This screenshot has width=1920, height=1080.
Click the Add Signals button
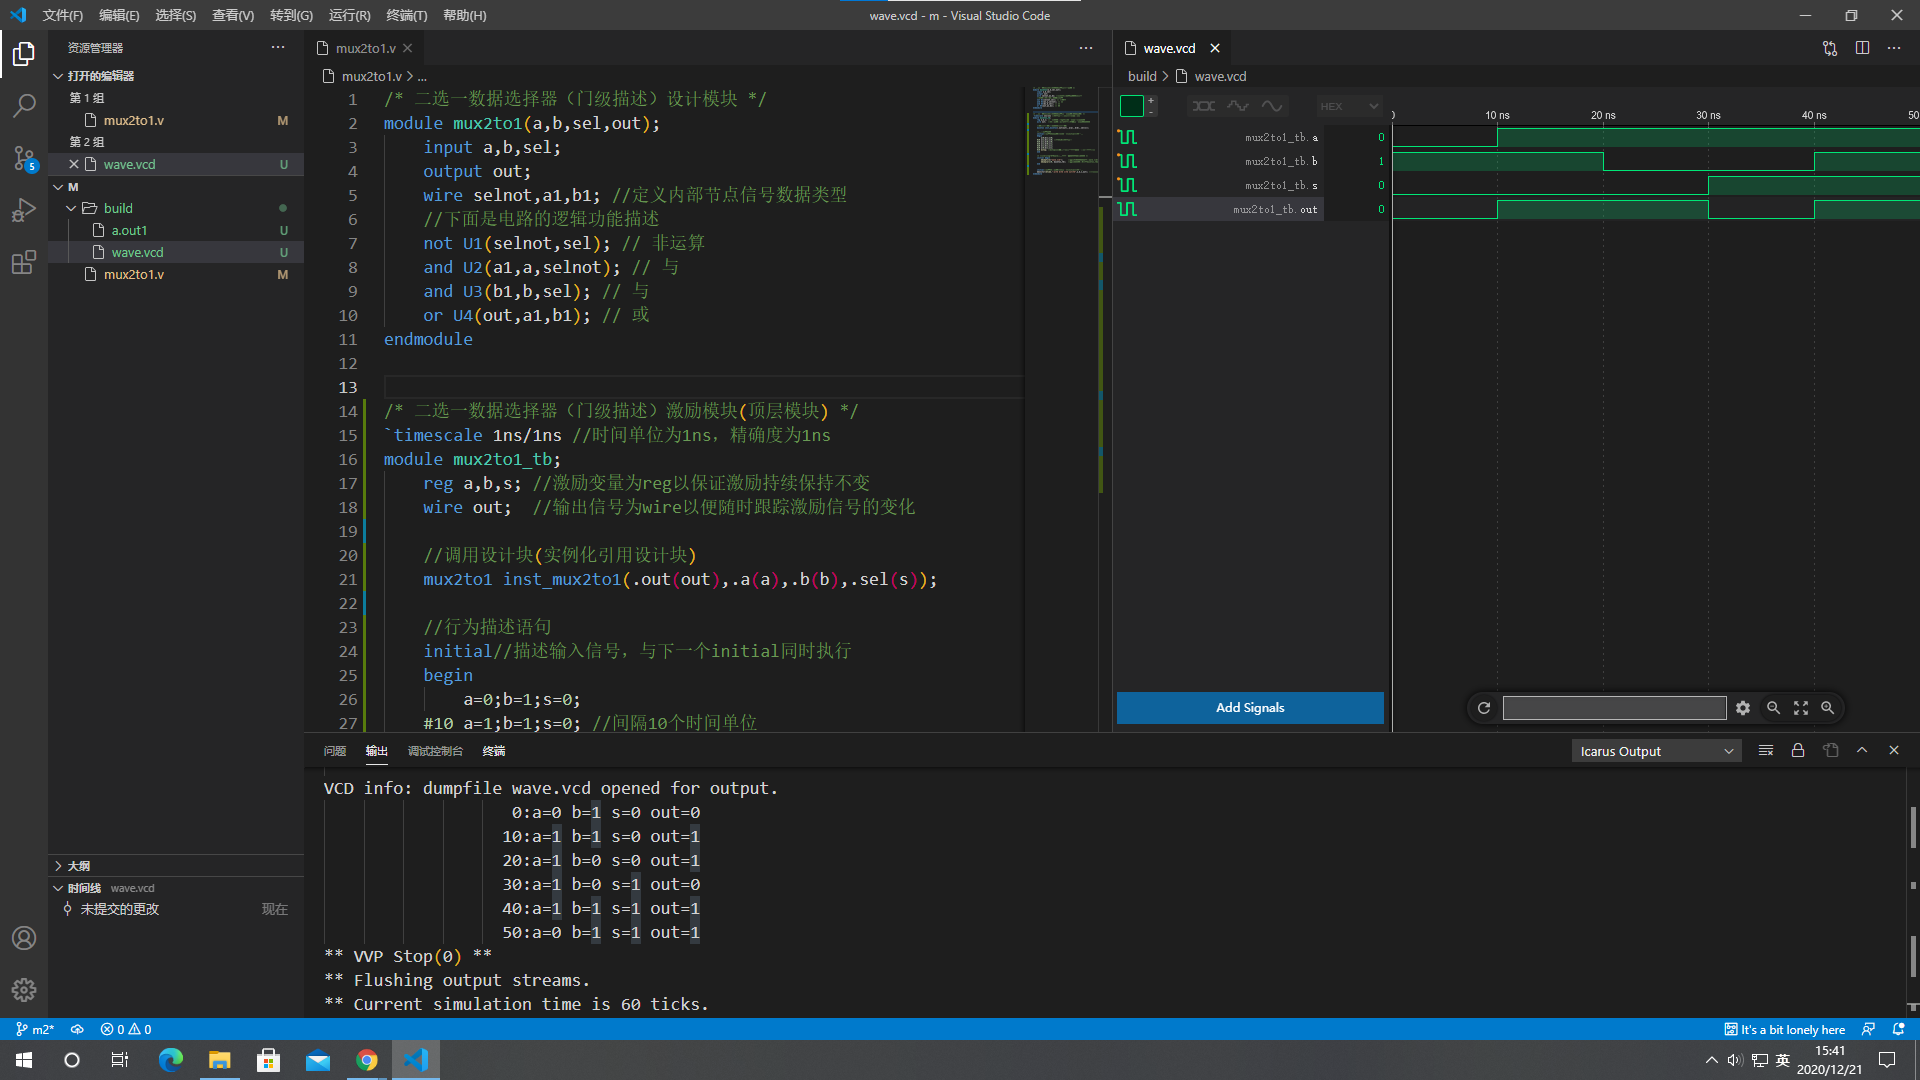tap(1249, 707)
